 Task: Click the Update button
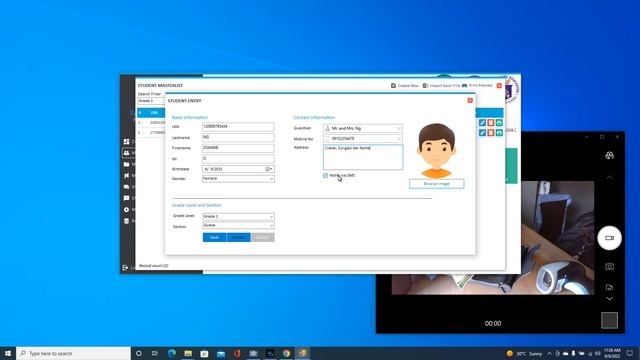coord(238,237)
